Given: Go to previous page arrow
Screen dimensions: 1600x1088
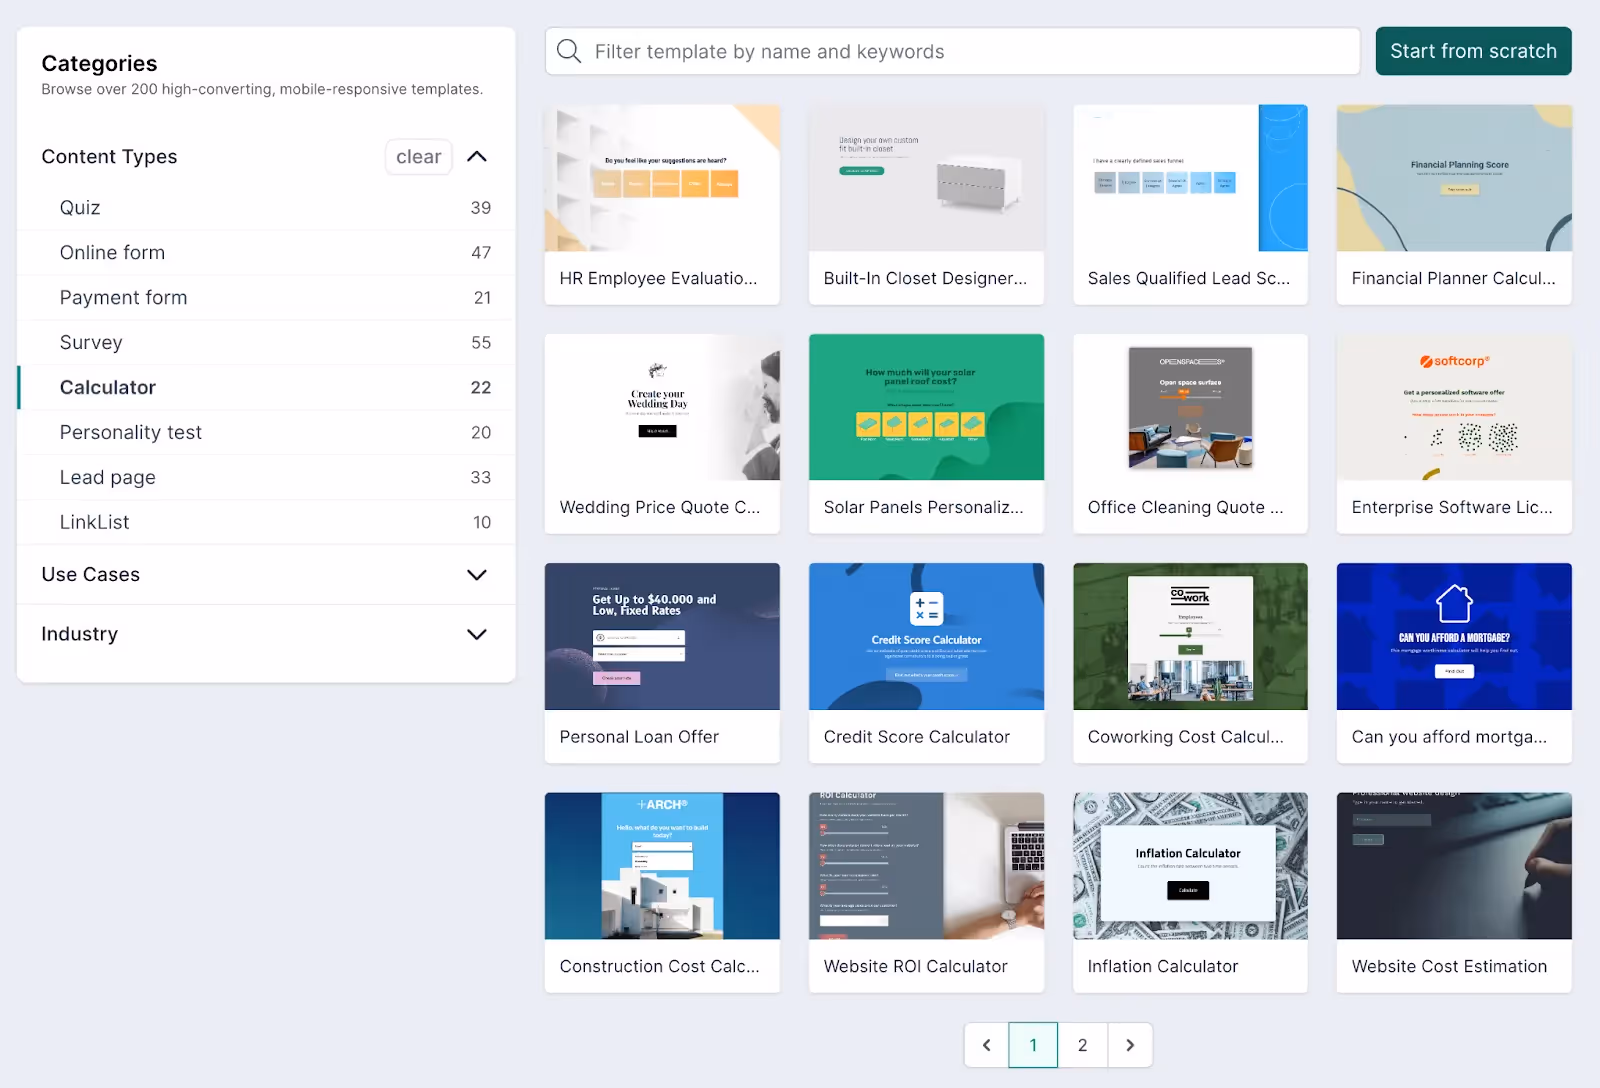Looking at the screenshot, I should point(987,1045).
